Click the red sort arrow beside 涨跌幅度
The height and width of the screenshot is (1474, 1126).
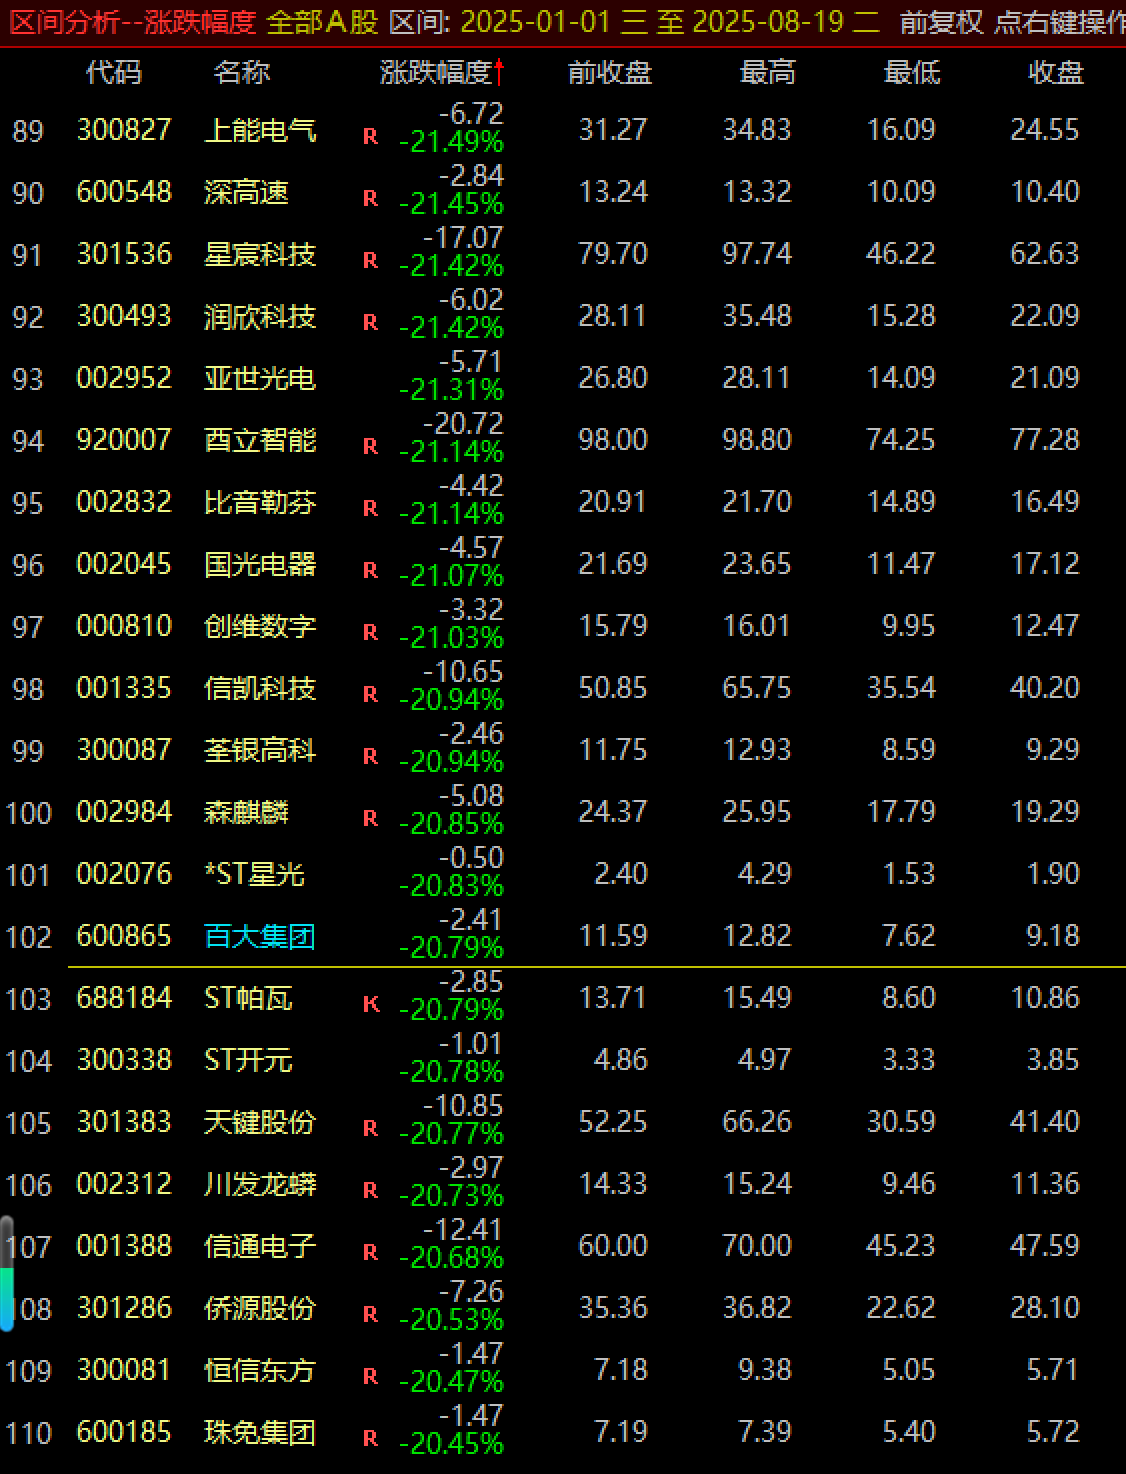(498, 72)
